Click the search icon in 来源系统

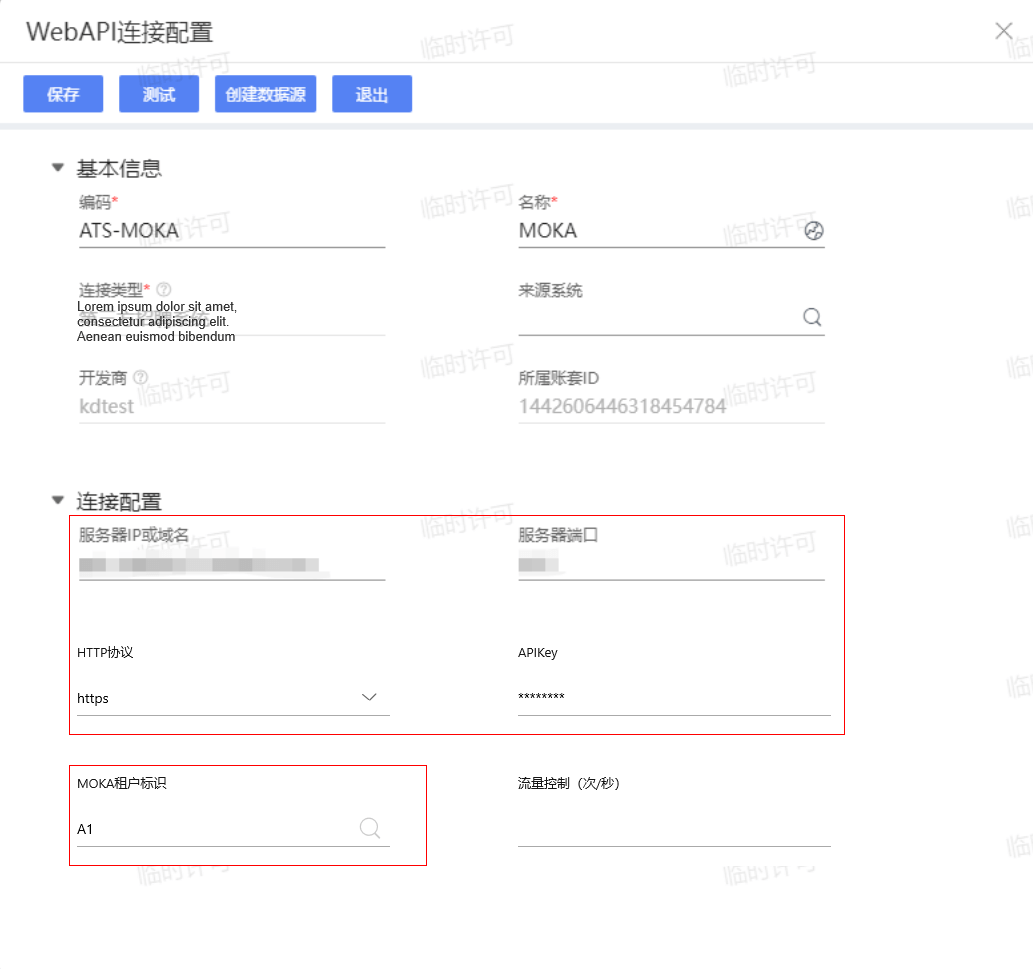coord(812,317)
